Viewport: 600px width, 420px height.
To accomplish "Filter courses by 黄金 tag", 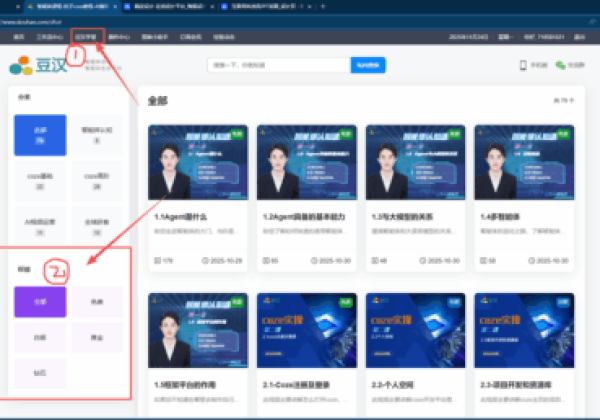I will [97, 337].
